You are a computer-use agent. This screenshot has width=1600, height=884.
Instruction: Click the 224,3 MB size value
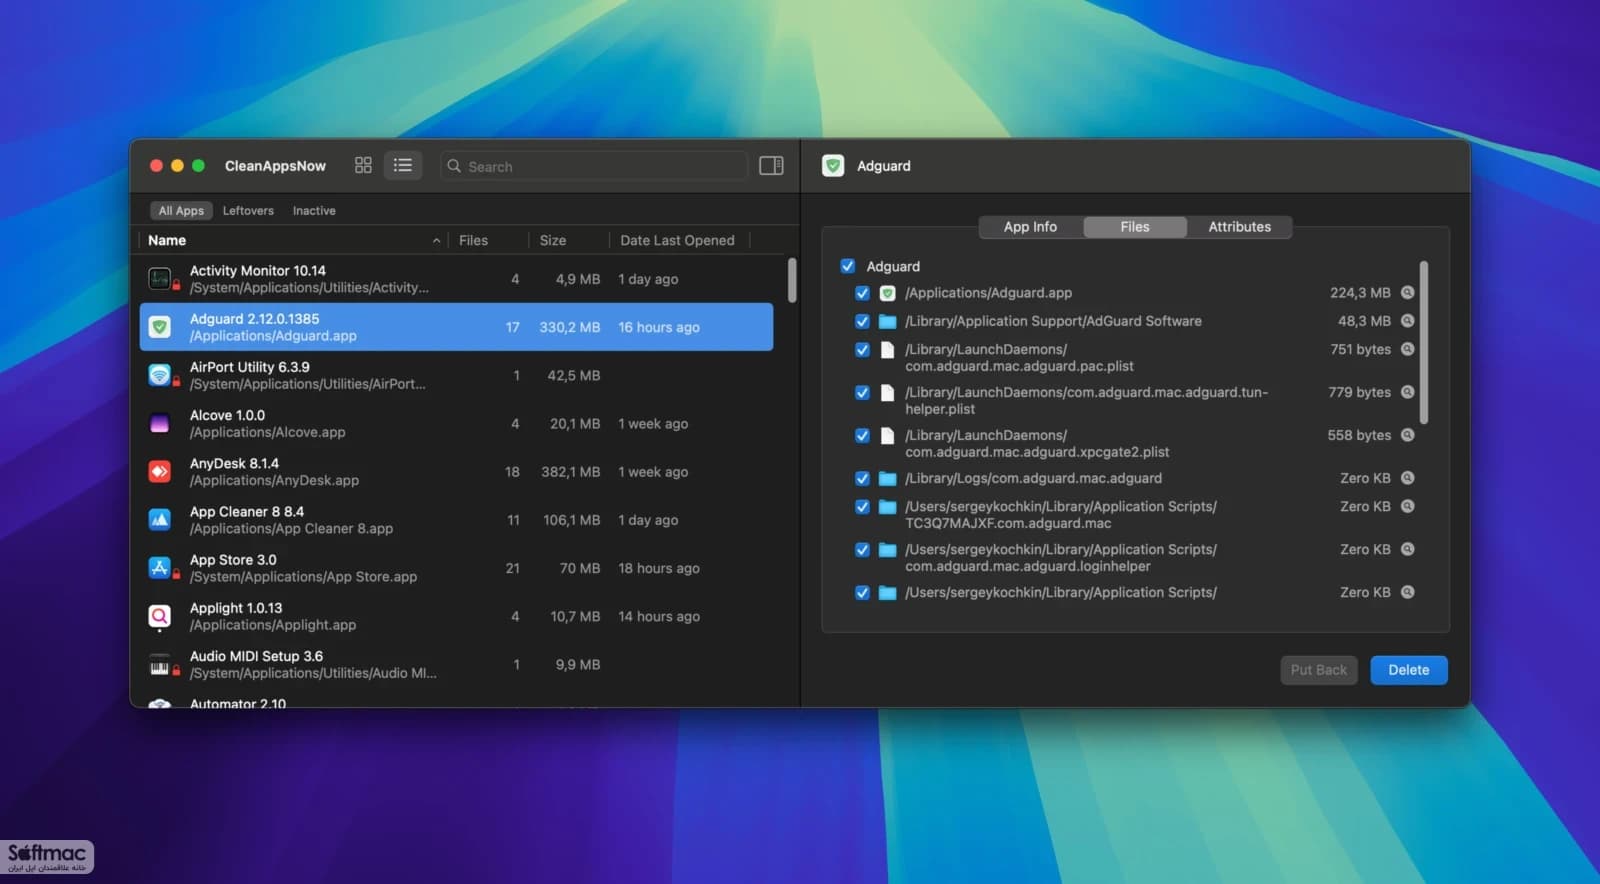(1360, 293)
